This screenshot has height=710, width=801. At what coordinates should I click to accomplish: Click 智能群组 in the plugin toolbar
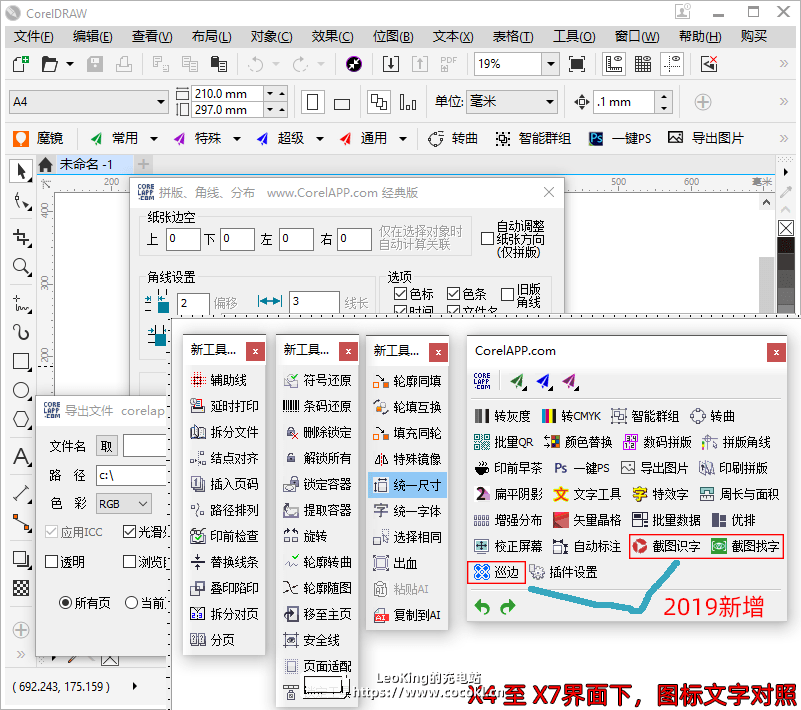point(533,138)
